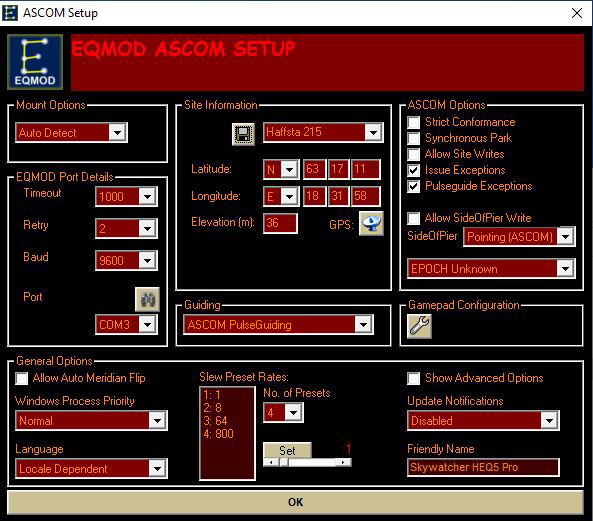Click the ASCOM Setup title bar icon
The height and width of the screenshot is (521, 593).
click(9, 13)
